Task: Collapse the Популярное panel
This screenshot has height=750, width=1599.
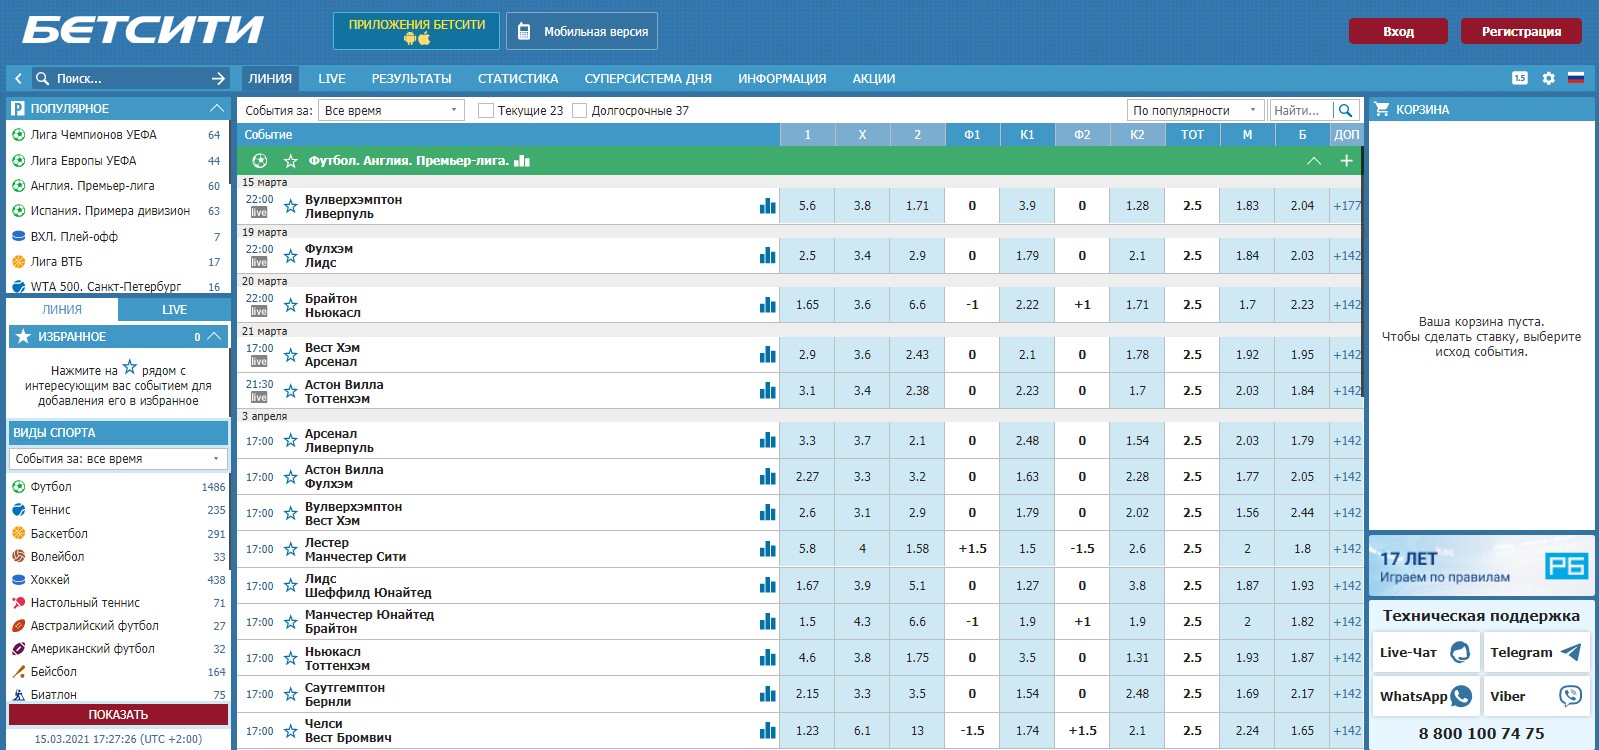Action: click(x=216, y=108)
